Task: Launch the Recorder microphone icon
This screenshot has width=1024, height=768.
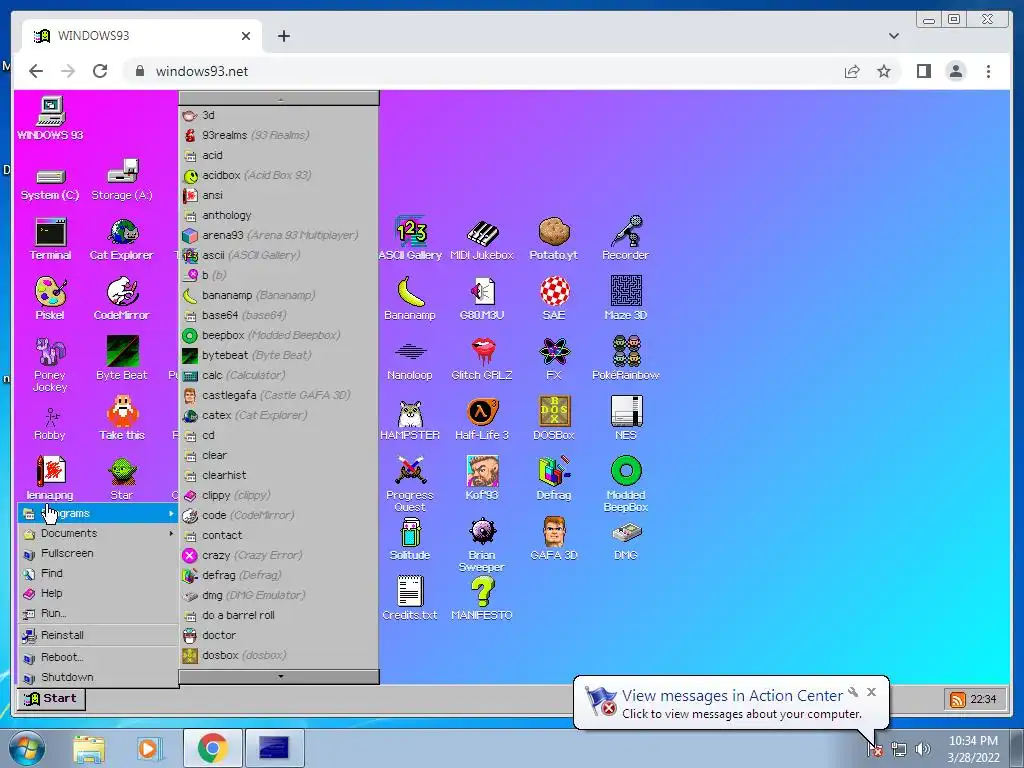Action: click(x=626, y=238)
